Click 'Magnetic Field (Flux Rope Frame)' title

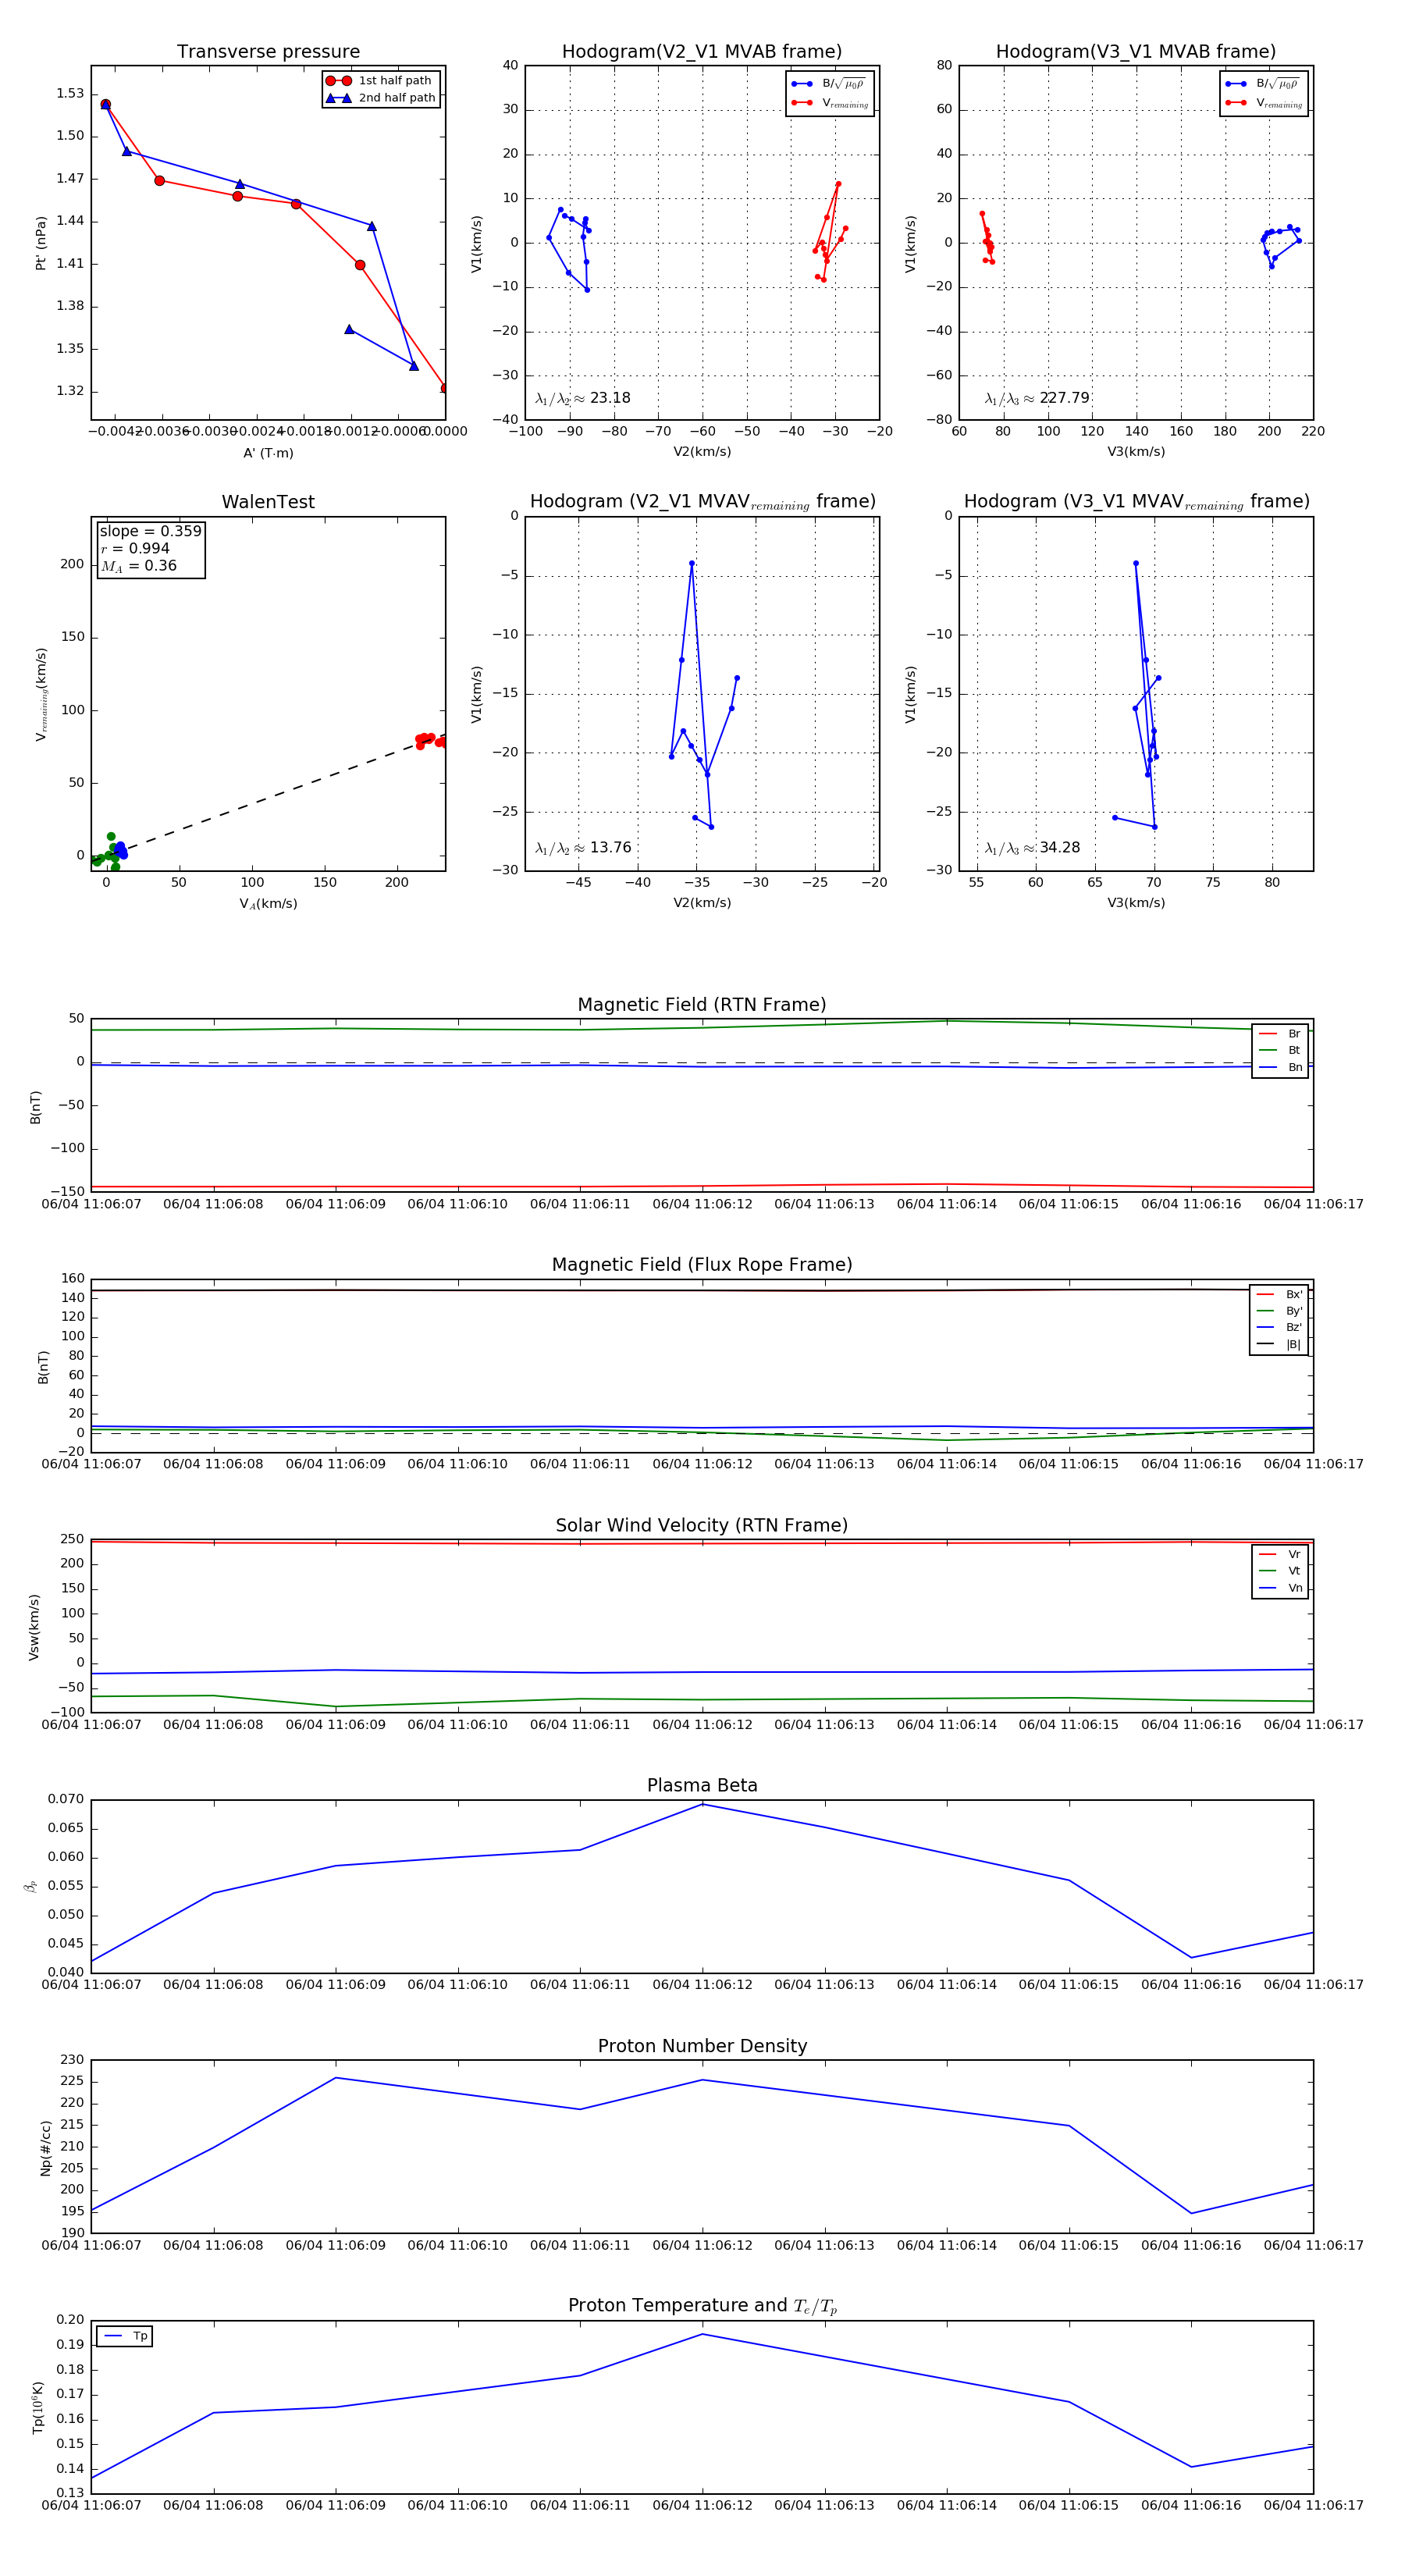702,1265
